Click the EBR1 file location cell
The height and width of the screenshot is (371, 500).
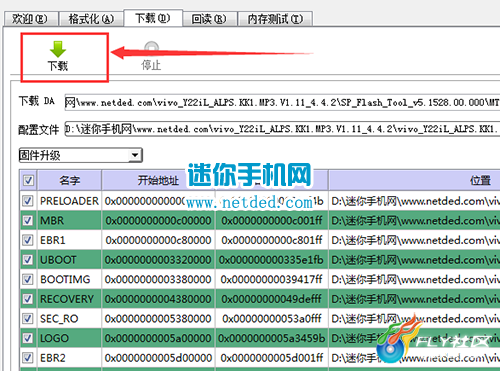(414, 240)
